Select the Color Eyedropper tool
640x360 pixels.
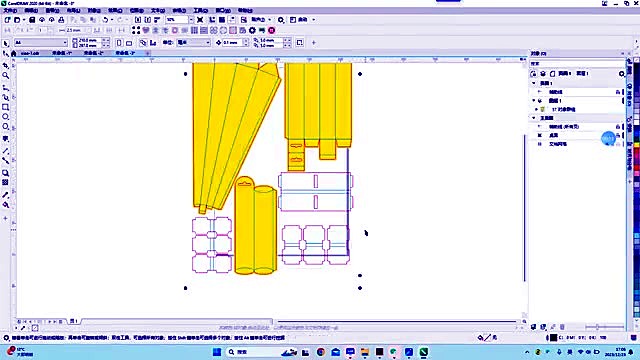[x=5, y=195]
